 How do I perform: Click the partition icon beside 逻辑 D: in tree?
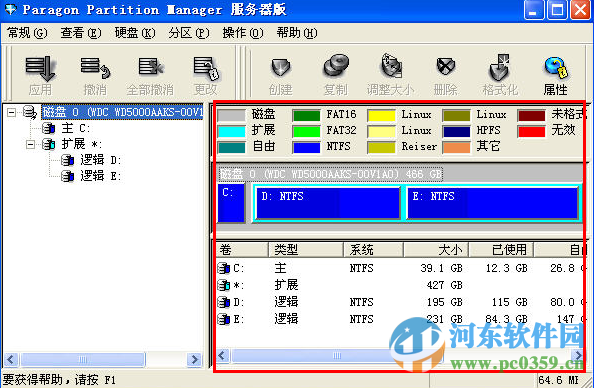[x=67, y=160]
